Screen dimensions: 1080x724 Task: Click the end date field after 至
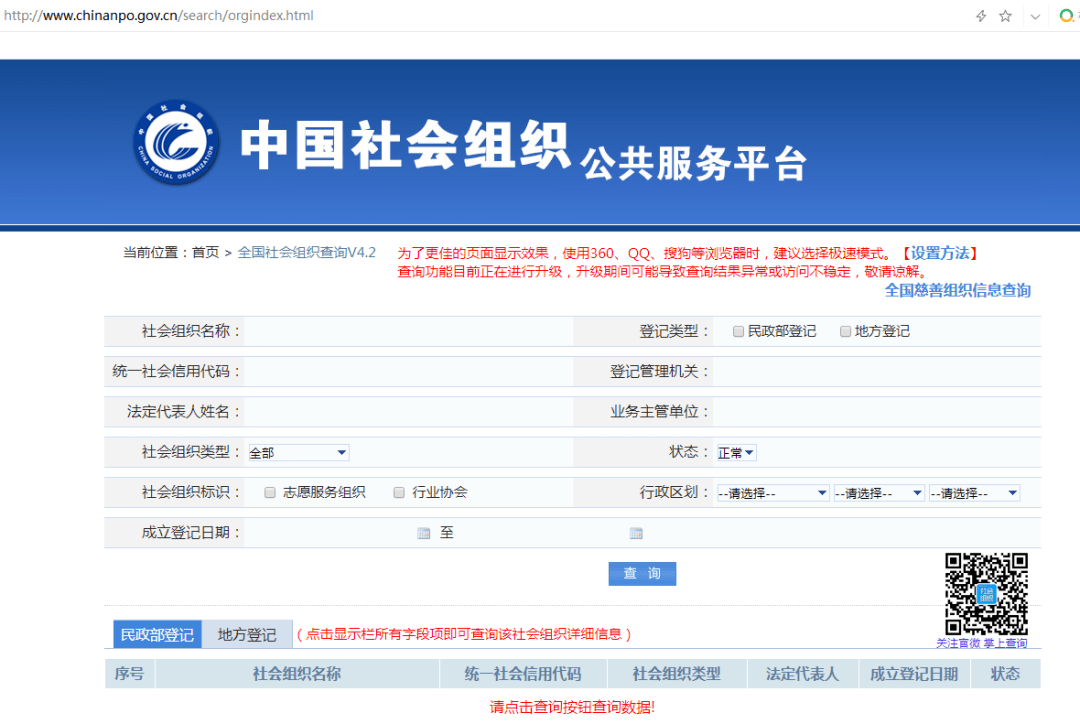point(542,533)
